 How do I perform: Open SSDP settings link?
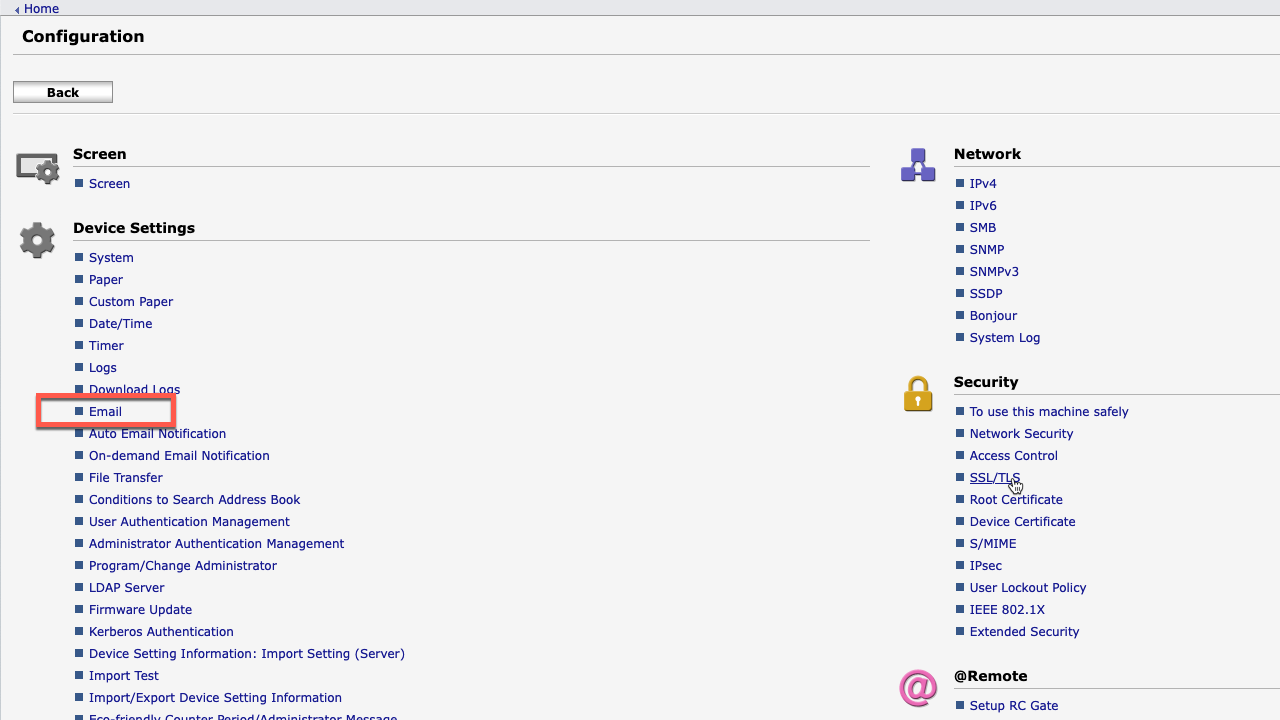point(986,294)
